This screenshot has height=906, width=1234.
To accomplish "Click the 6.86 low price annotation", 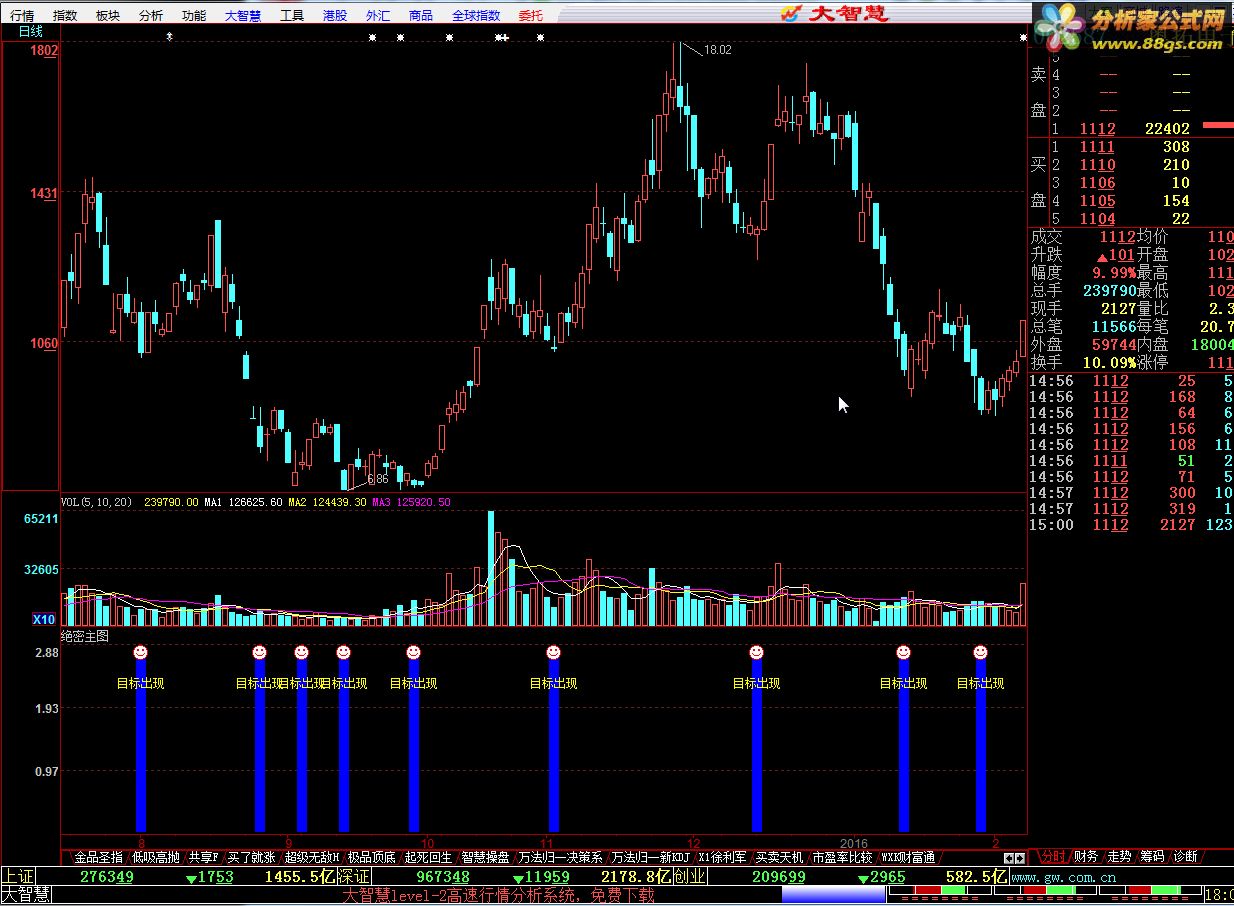I will tap(378, 479).
